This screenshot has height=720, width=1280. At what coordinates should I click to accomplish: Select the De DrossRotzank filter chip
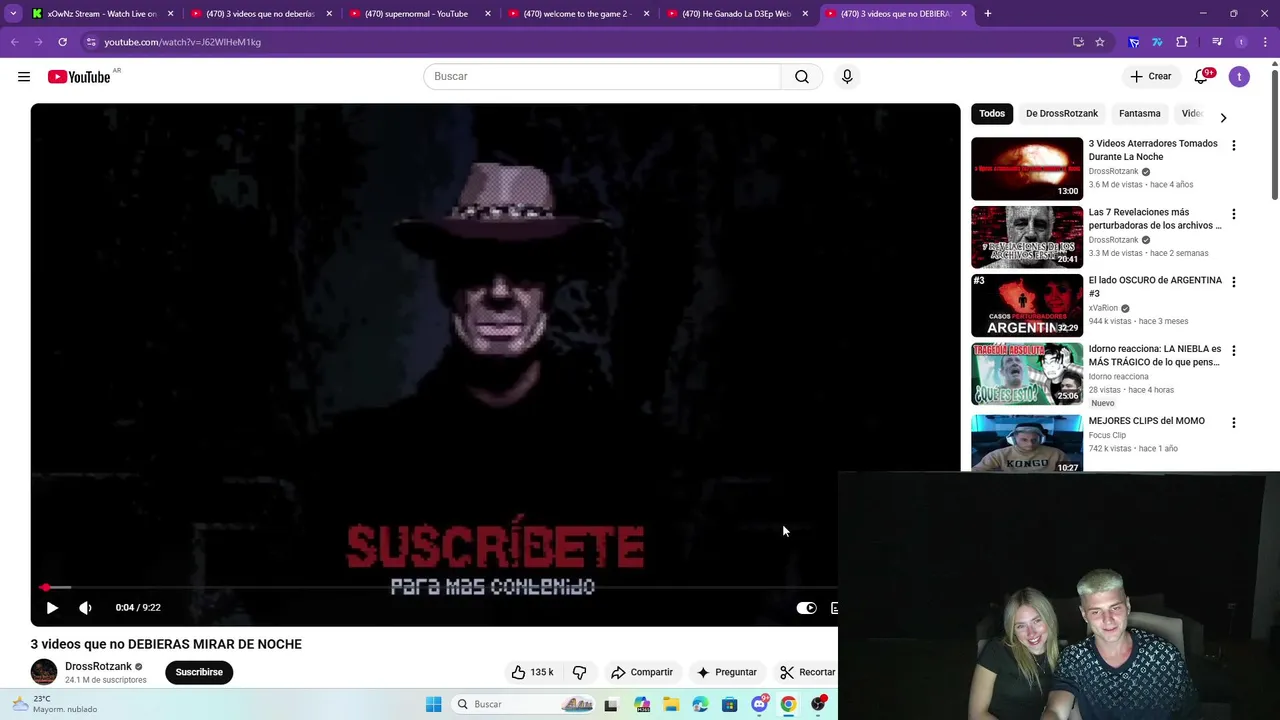[x=1062, y=113]
